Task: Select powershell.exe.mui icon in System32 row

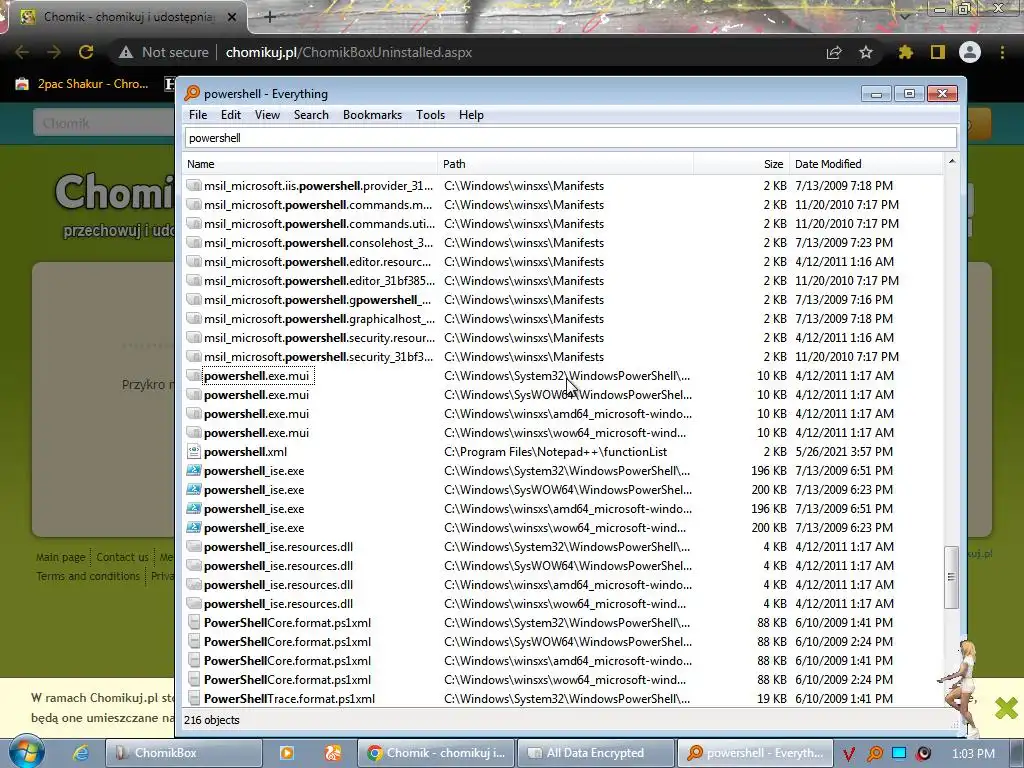Action: (193, 376)
